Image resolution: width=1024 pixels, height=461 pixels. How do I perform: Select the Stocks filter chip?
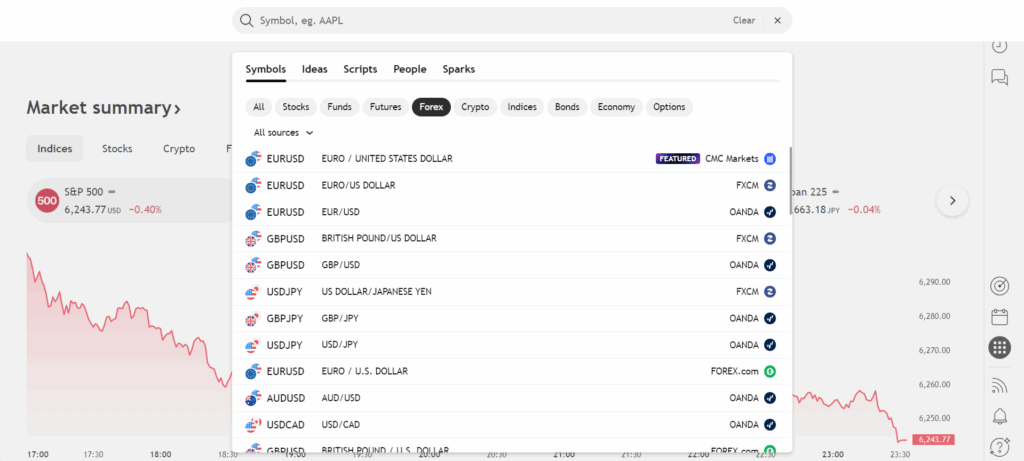coord(296,107)
